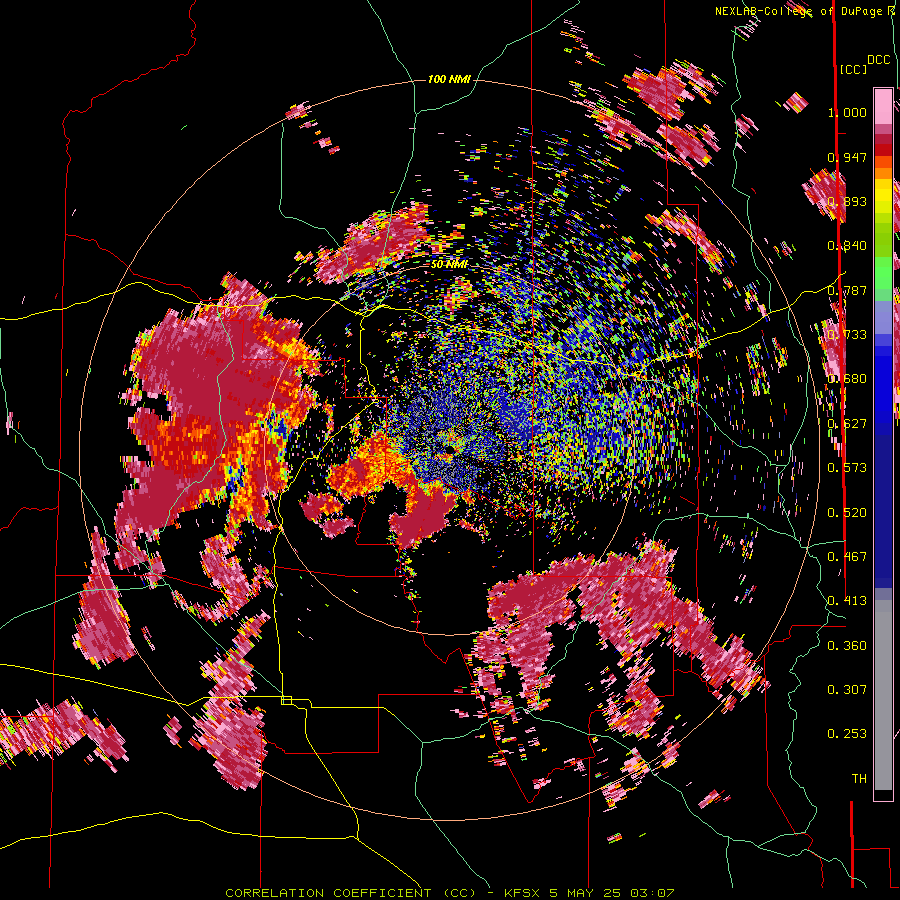Image resolution: width=900 pixels, height=900 pixels.
Task: Pick the light pink top segment of color bar
Action: tap(883, 106)
